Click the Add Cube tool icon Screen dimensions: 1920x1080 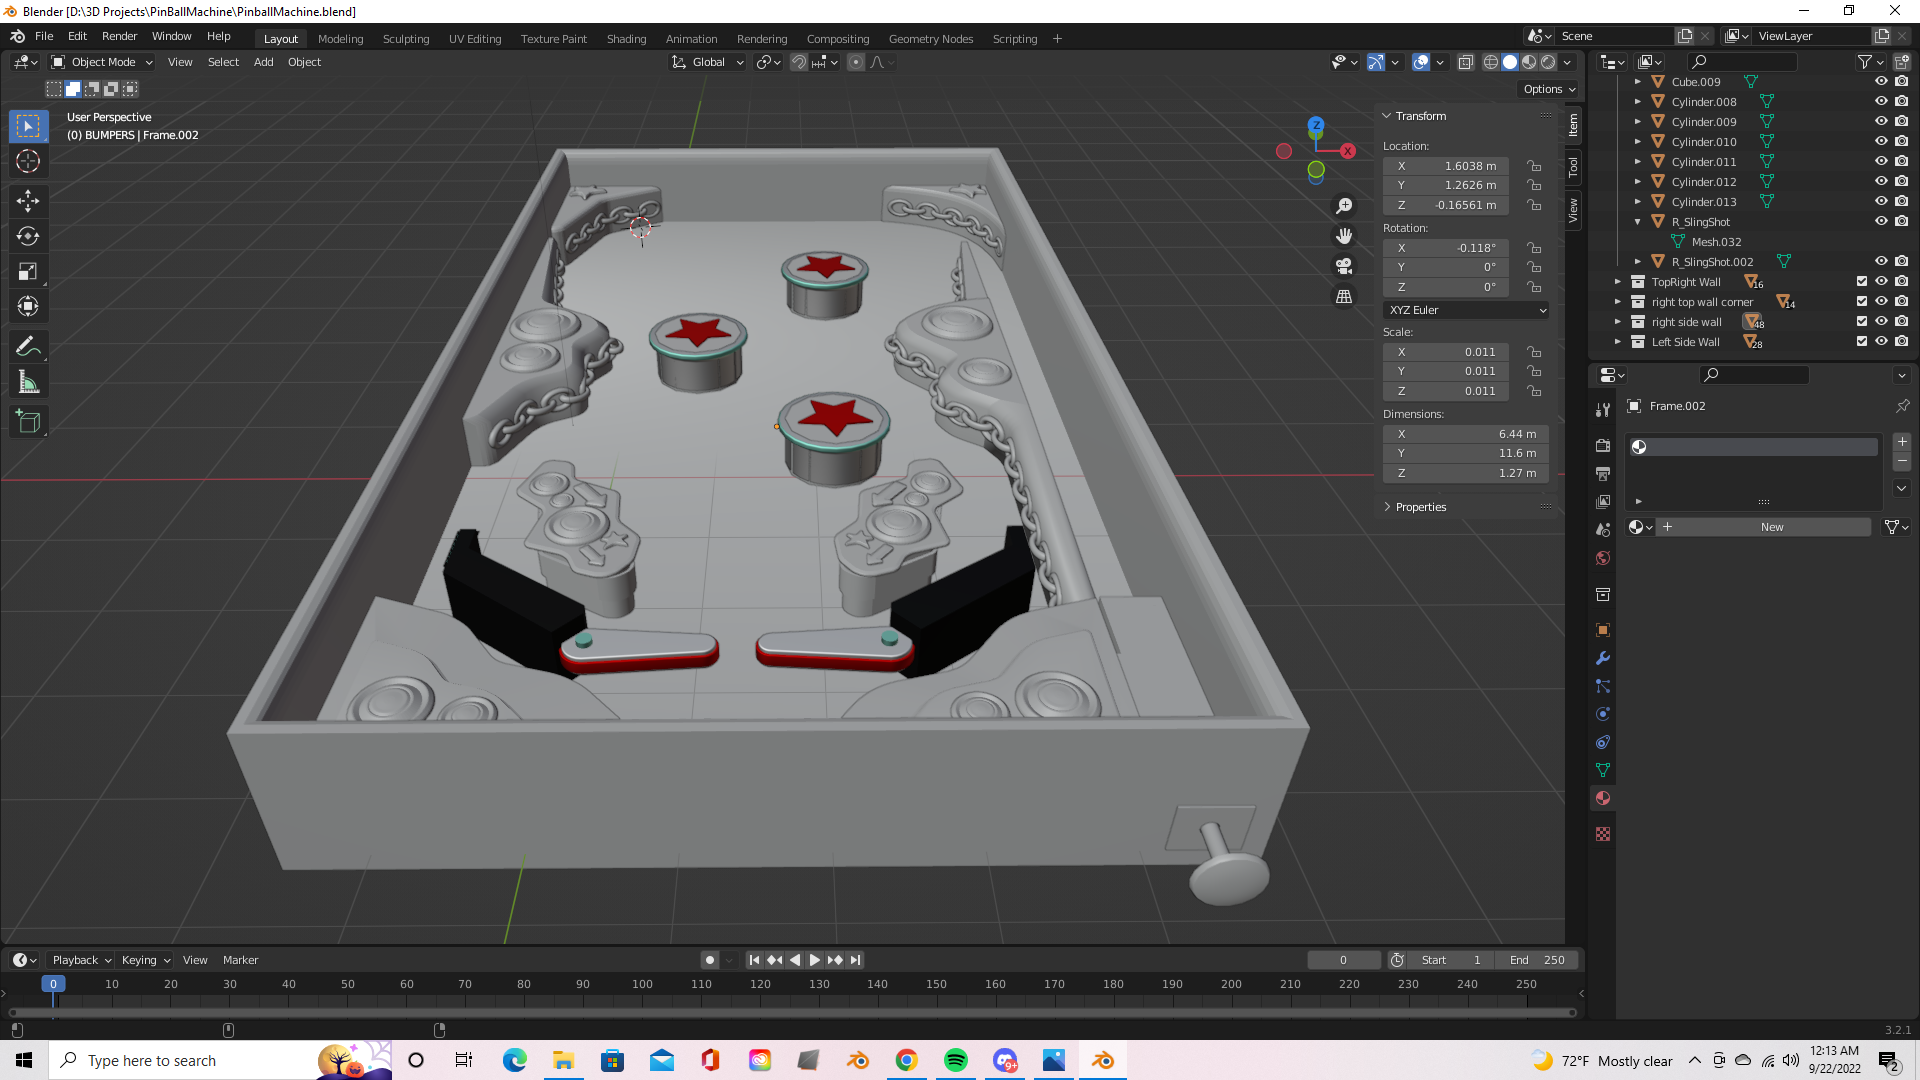28,422
